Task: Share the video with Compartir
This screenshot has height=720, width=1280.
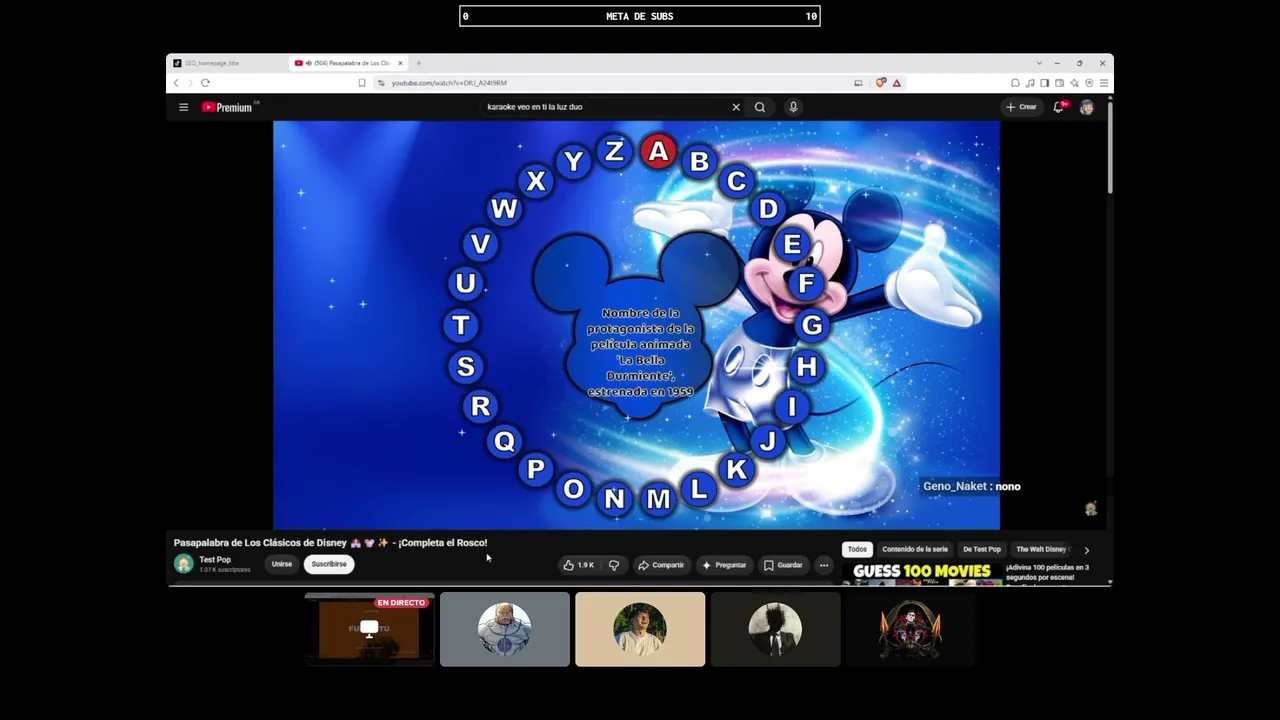Action: [x=661, y=565]
